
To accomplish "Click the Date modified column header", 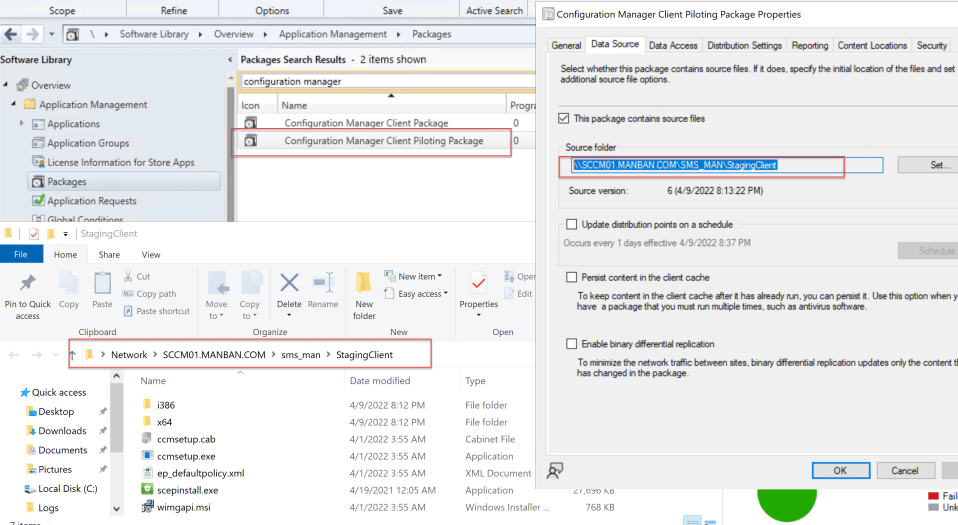I will [379, 381].
